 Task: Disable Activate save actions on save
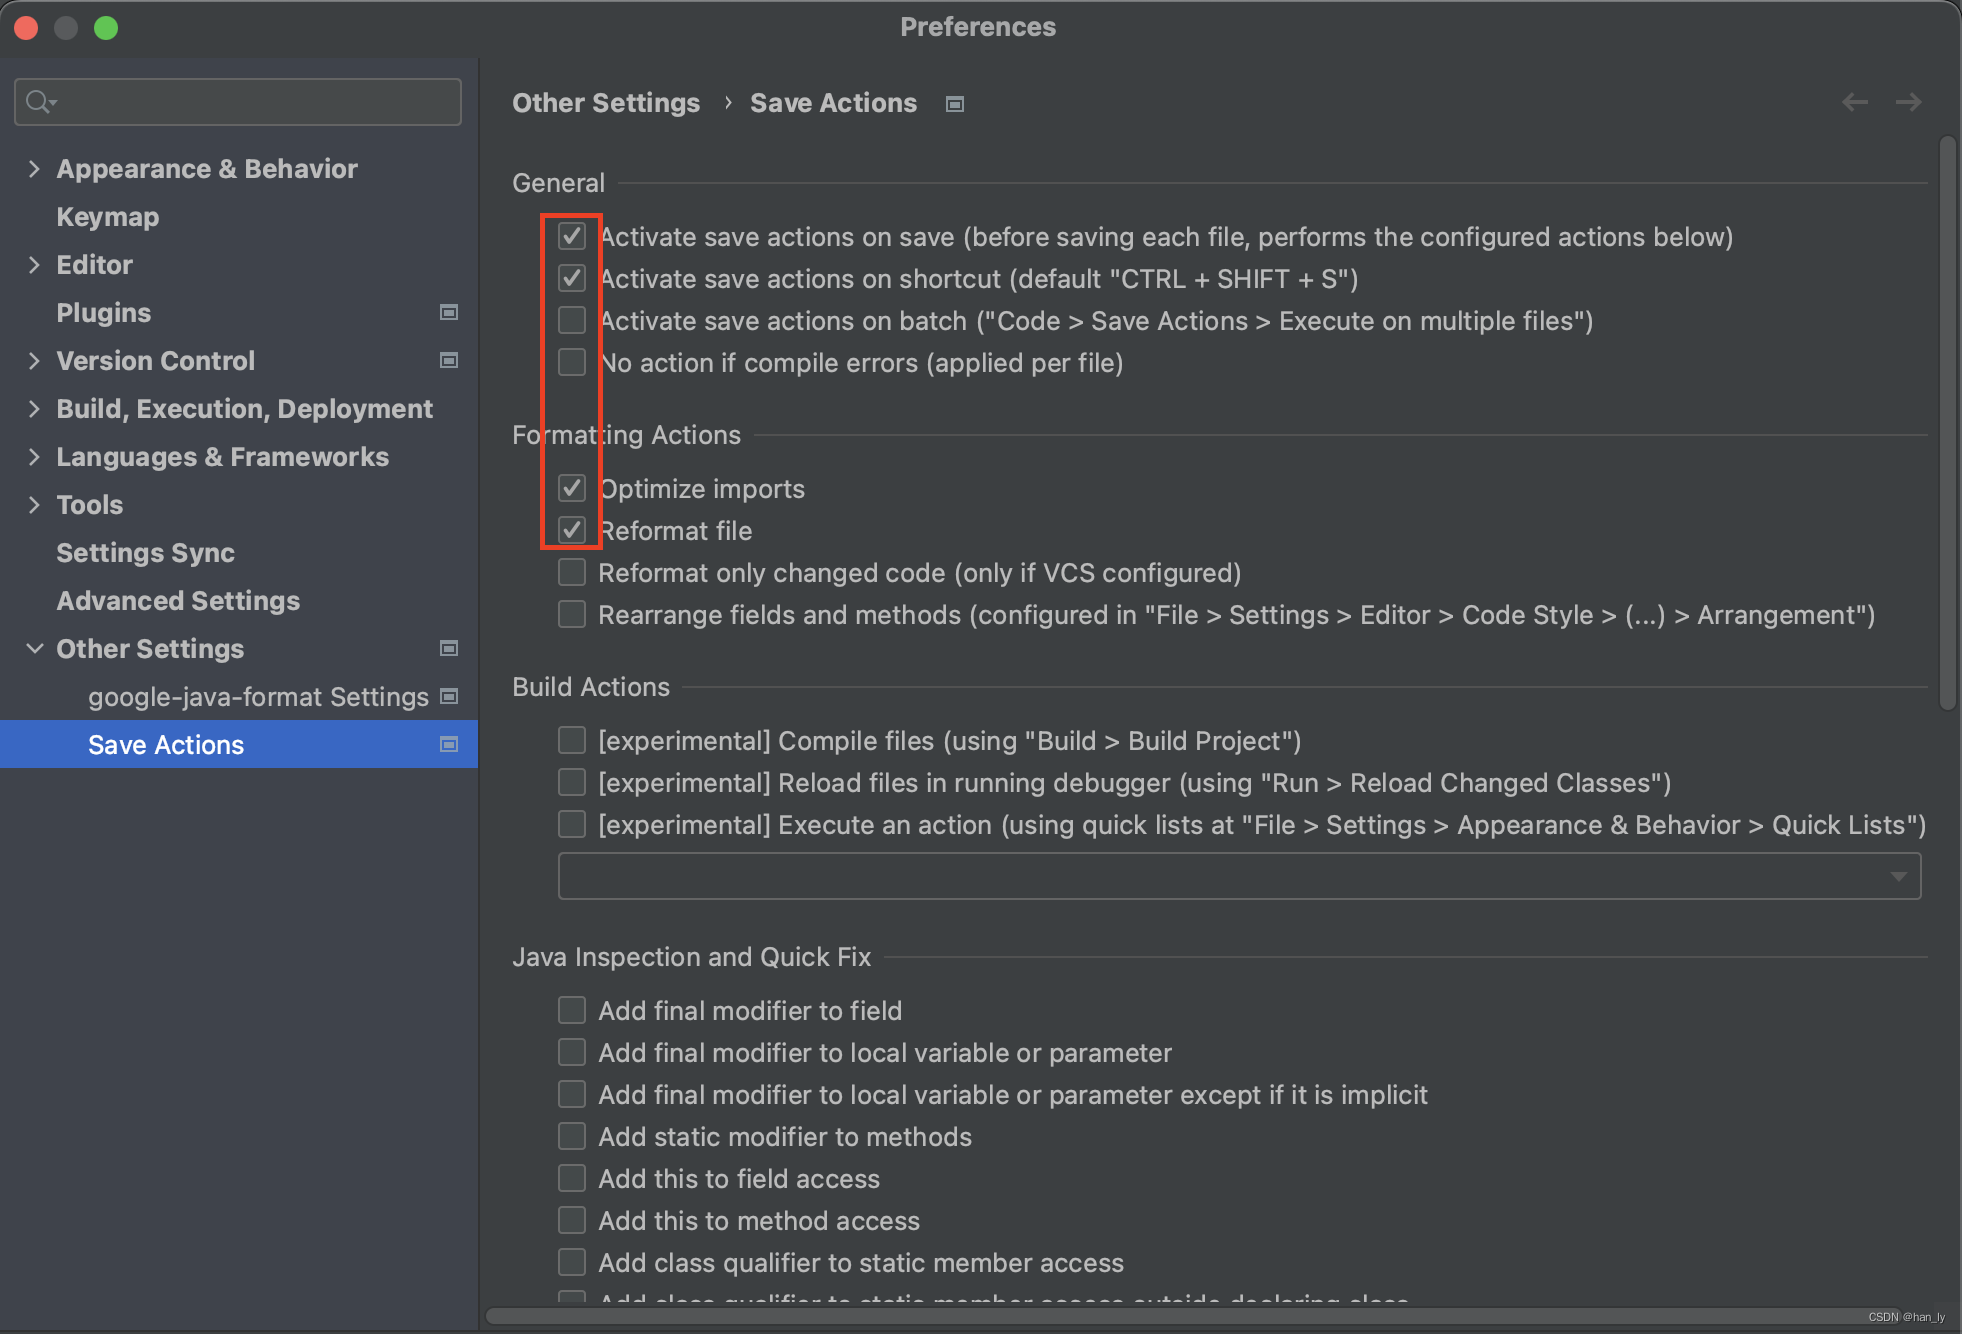click(572, 237)
